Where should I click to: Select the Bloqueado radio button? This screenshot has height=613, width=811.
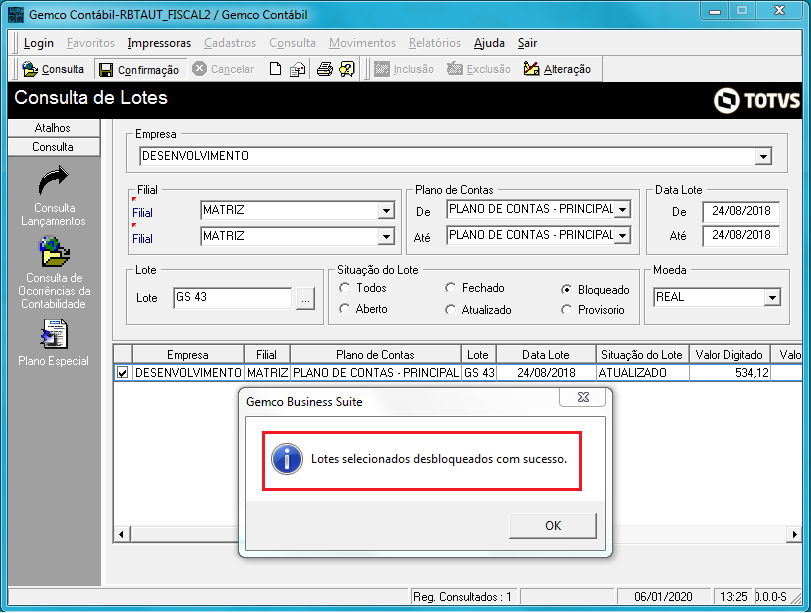click(x=567, y=290)
